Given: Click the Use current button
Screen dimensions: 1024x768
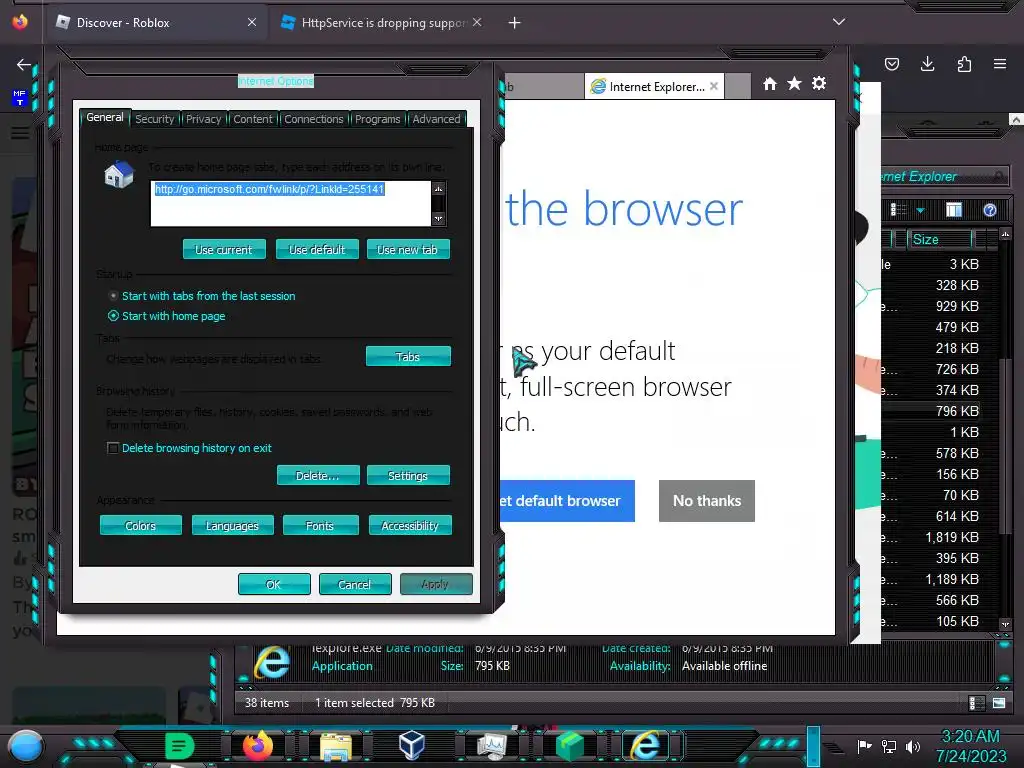Looking at the screenshot, I should click(x=224, y=249).
